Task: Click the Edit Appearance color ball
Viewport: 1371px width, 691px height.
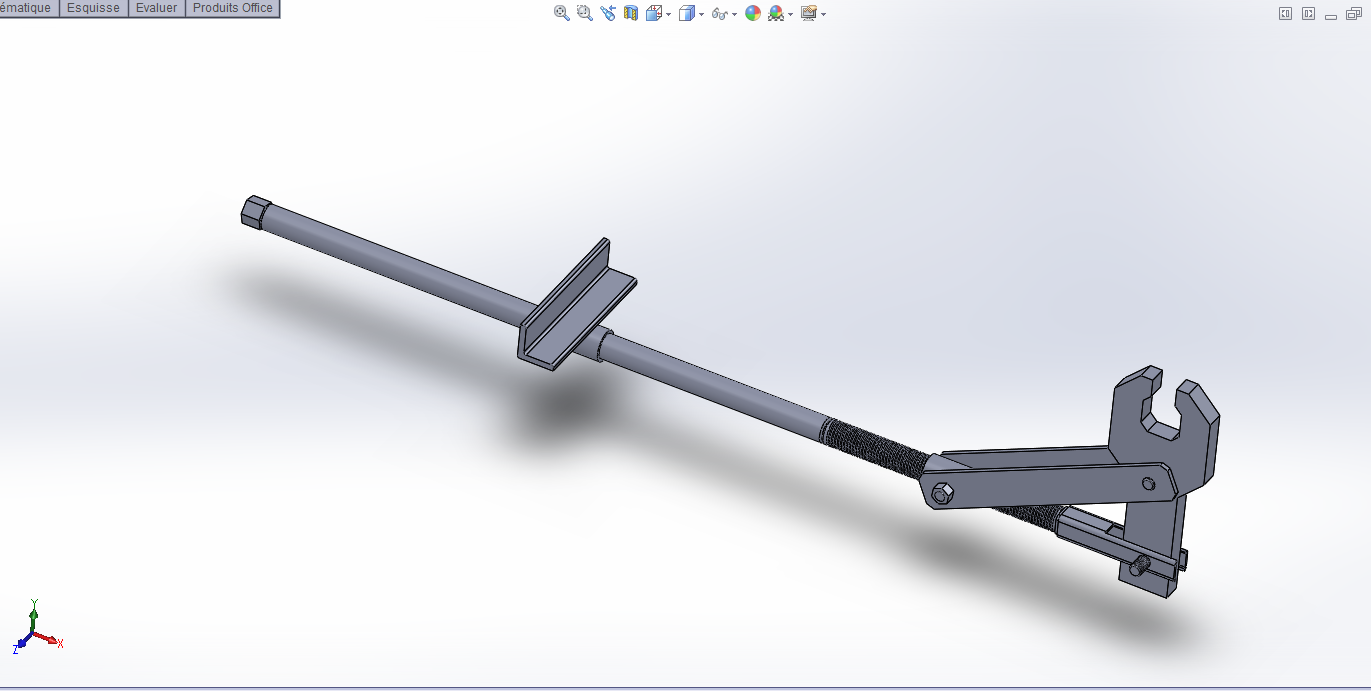Action: (x=753, y=13)
